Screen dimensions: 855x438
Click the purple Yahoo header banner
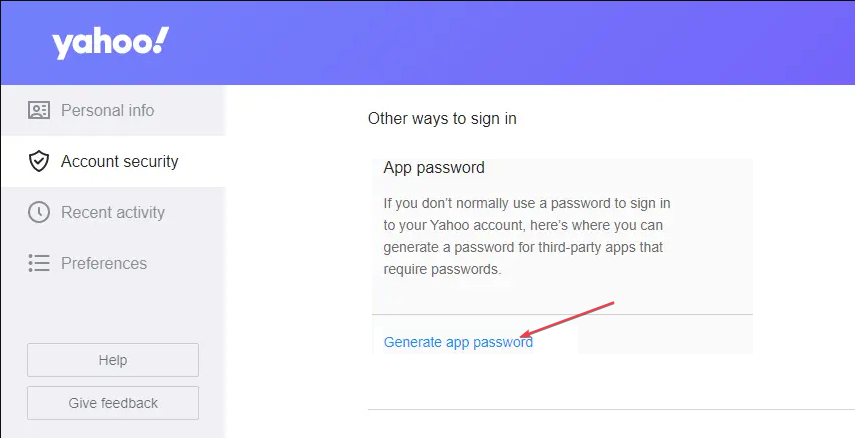coord(500,42)
